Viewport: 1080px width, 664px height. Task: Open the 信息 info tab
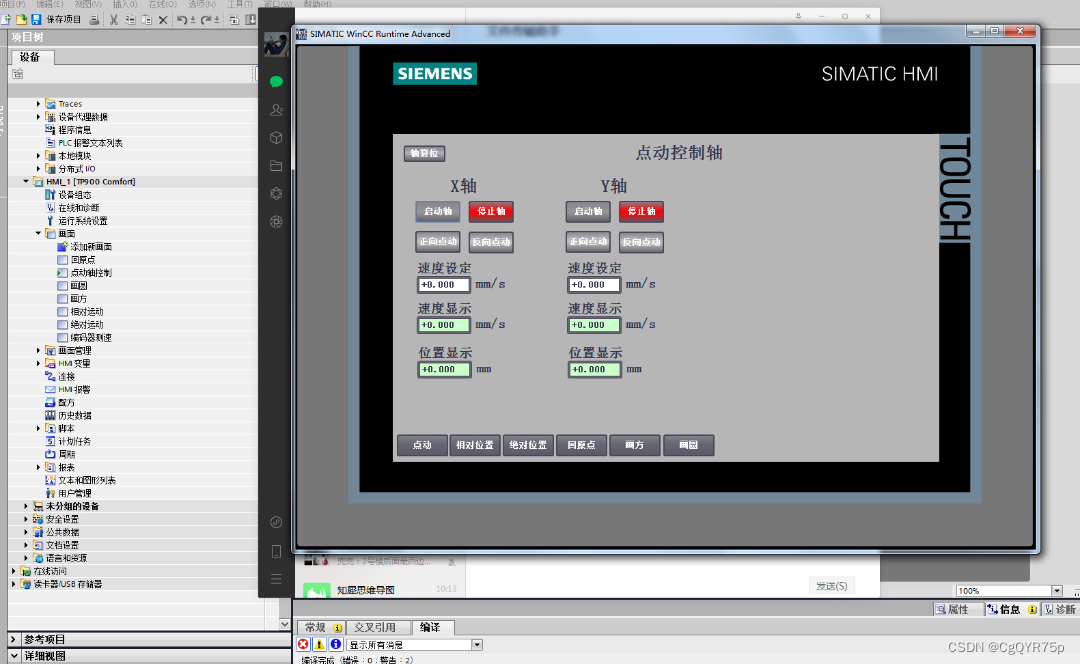click(1011, 610)
